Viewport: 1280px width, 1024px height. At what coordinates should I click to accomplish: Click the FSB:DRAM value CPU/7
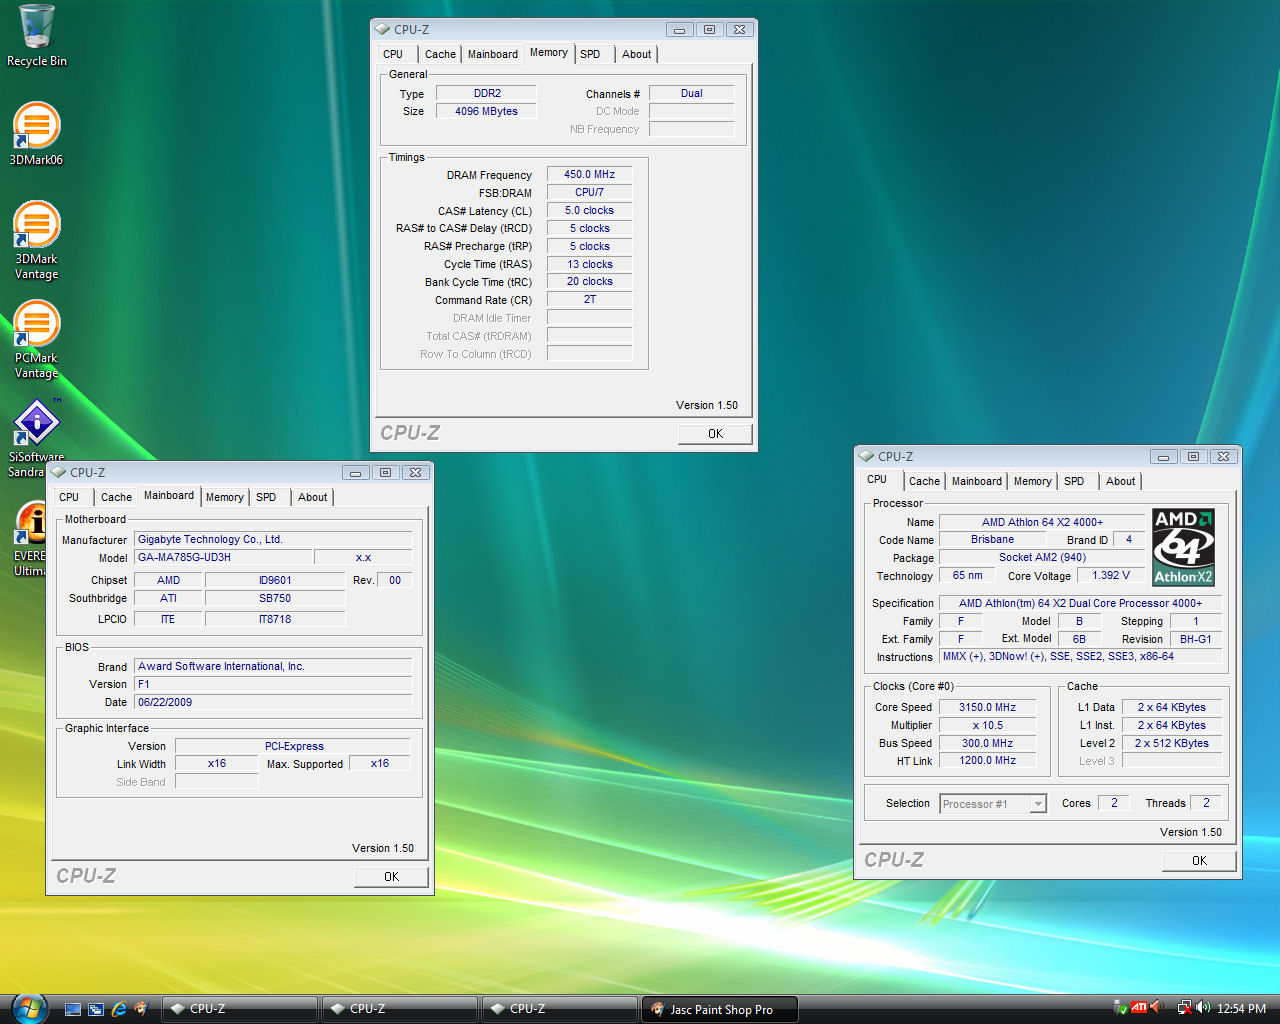pos(590,192)
